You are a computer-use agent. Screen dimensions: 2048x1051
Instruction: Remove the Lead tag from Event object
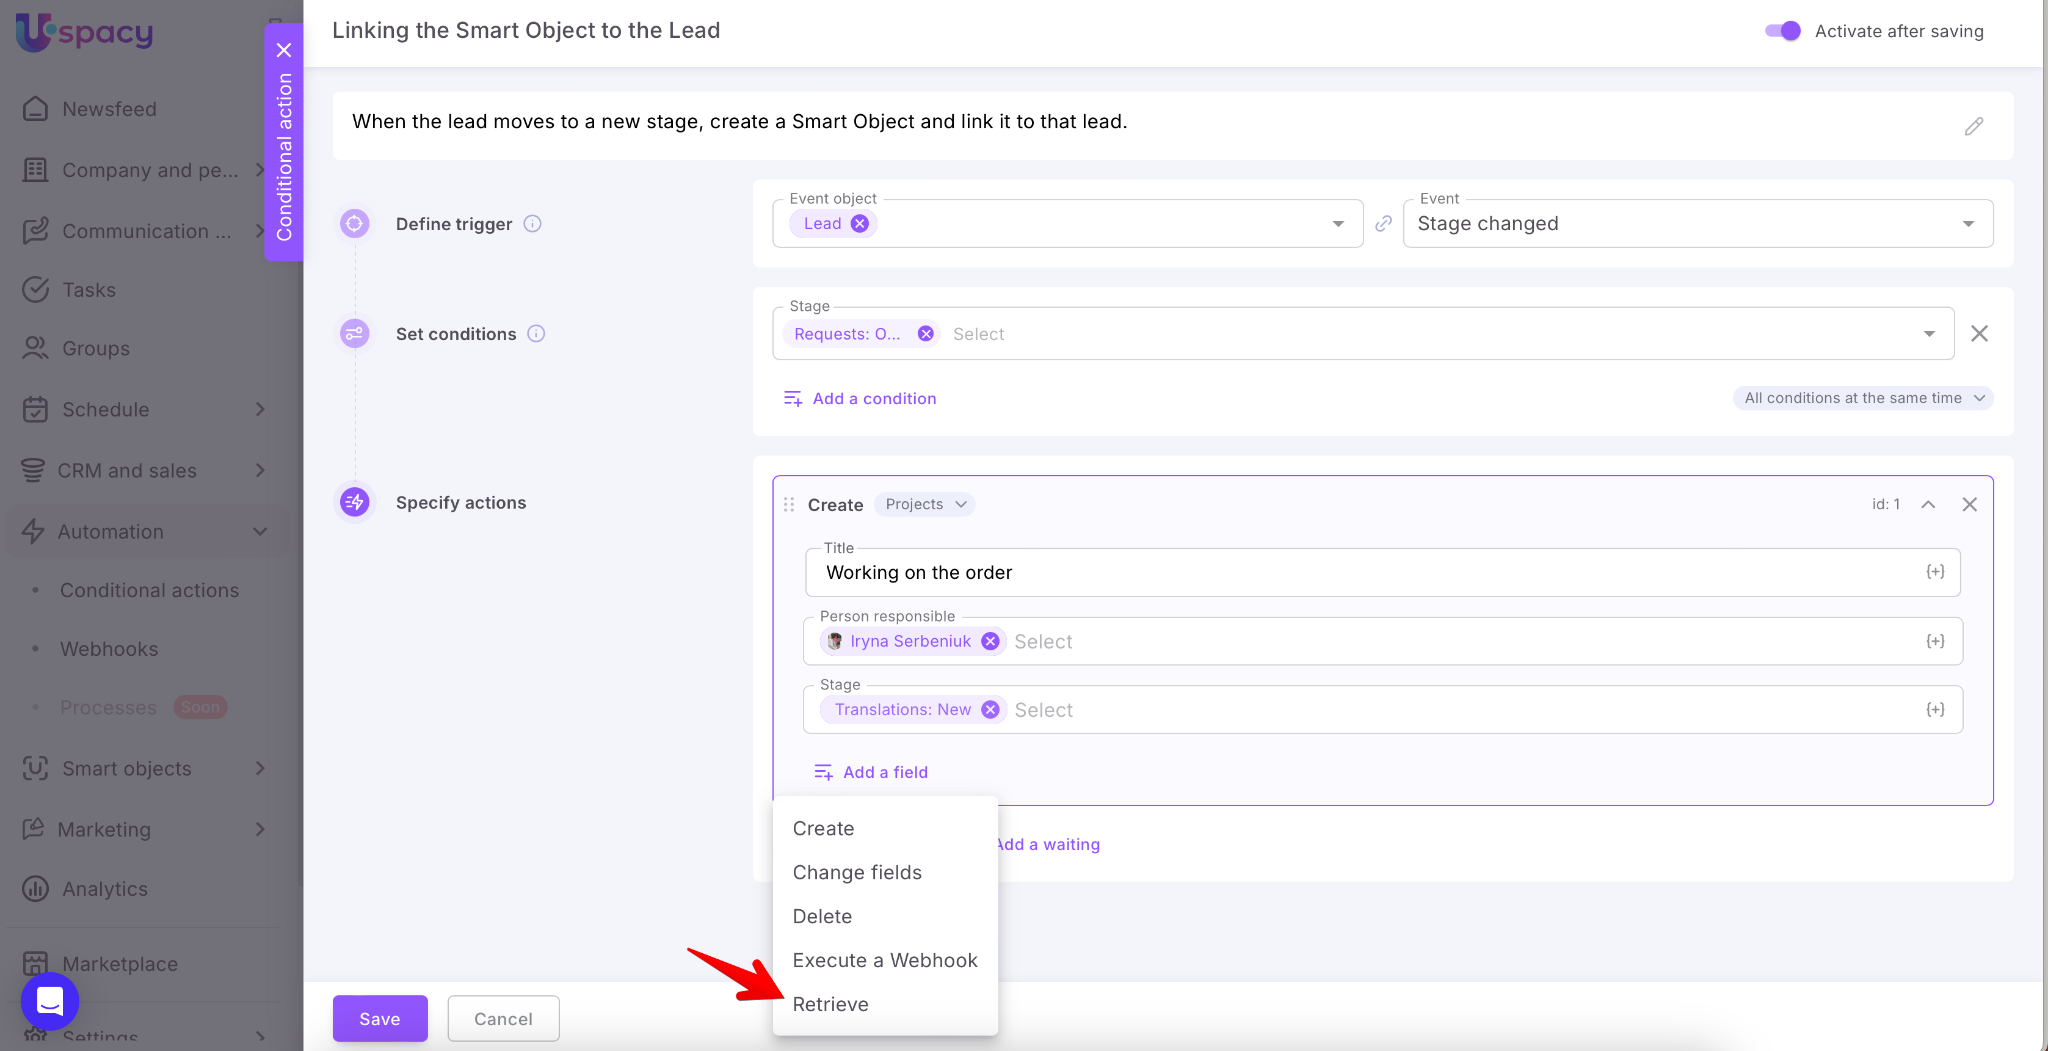860,224
